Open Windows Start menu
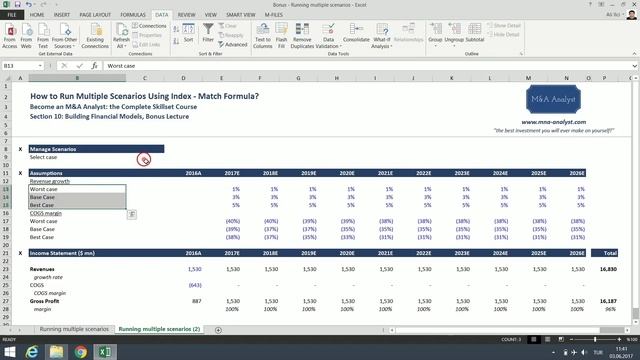 (9, 352)
